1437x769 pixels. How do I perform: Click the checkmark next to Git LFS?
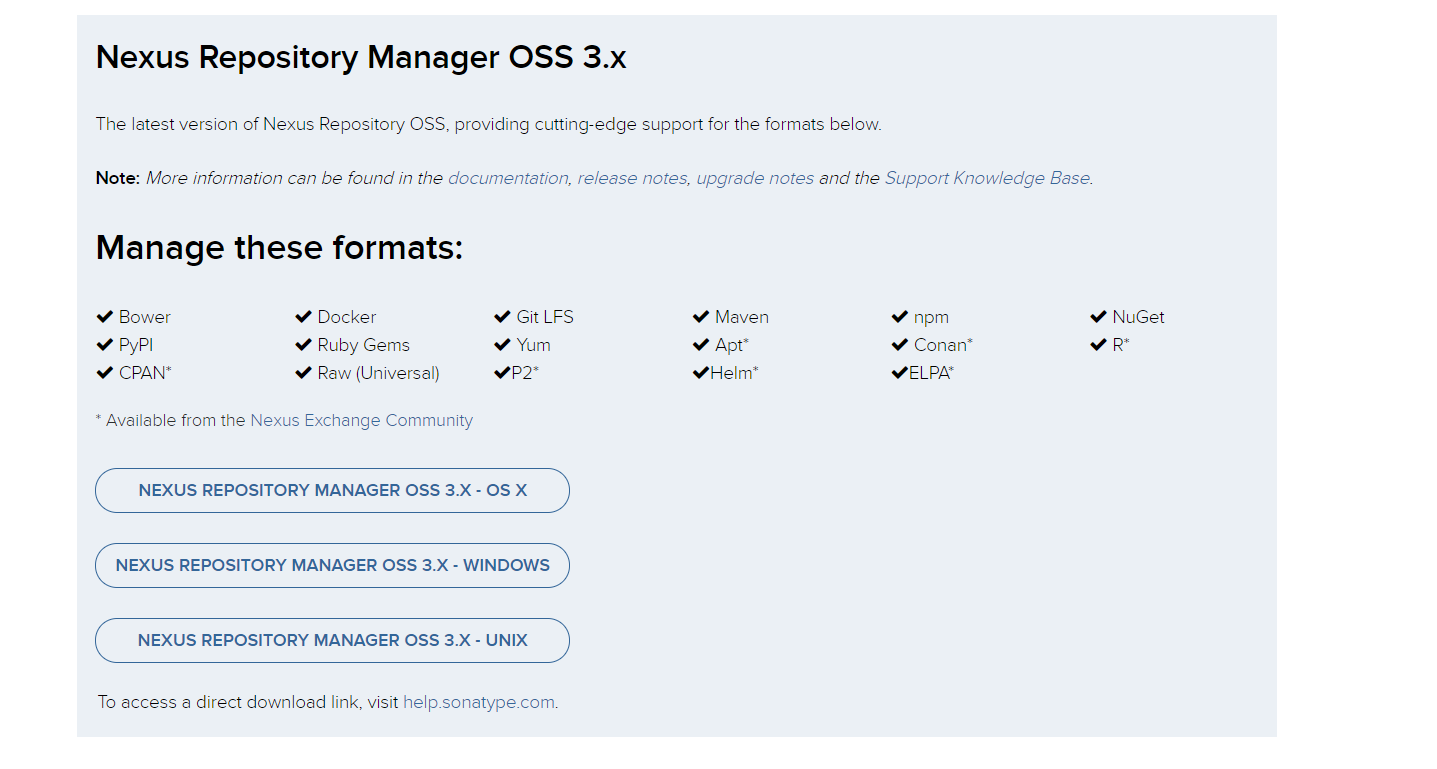coord(502,317)
